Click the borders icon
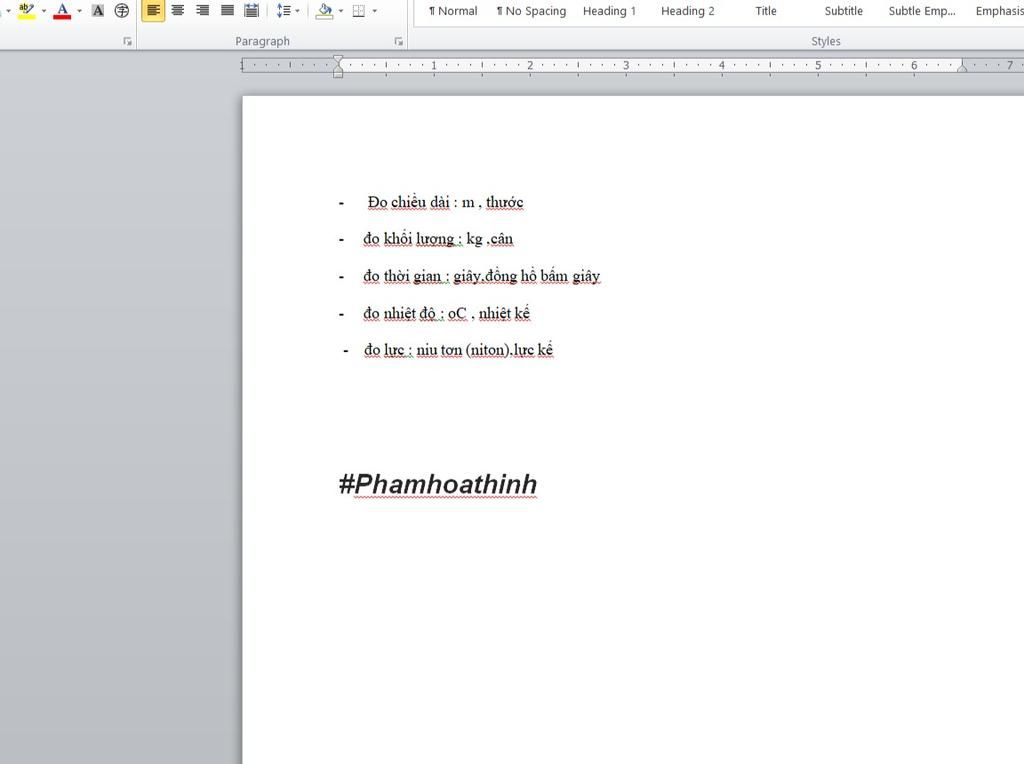1024x764 pixels. click(x=359, y=11)
